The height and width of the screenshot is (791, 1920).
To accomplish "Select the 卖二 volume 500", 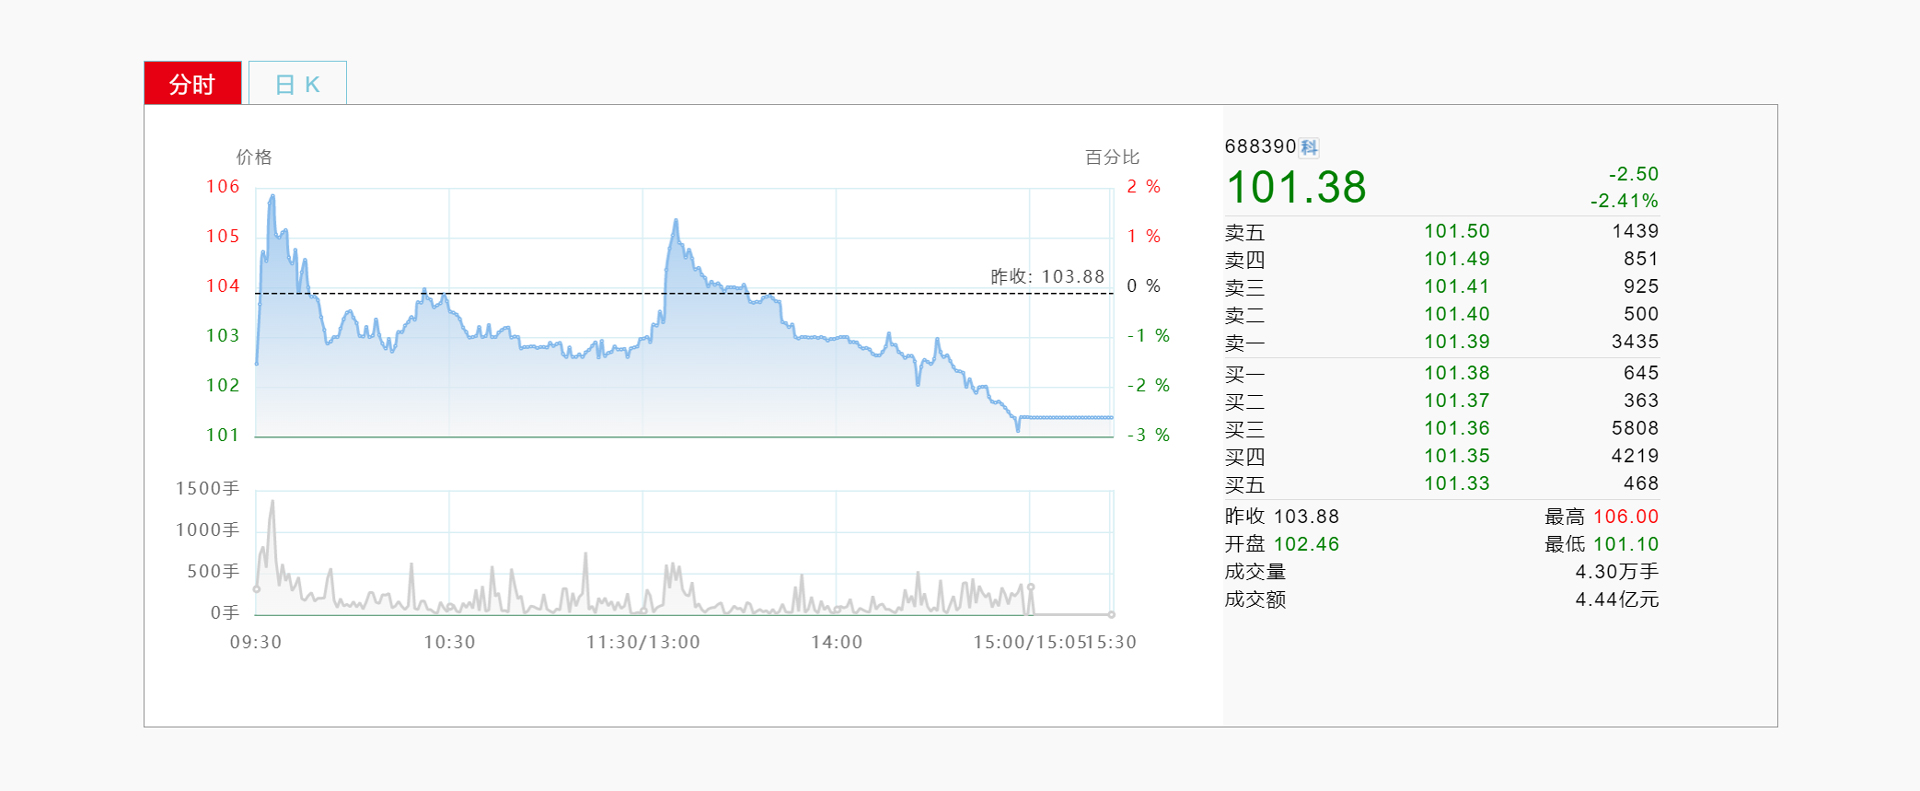I will [x=1642, y=314].
